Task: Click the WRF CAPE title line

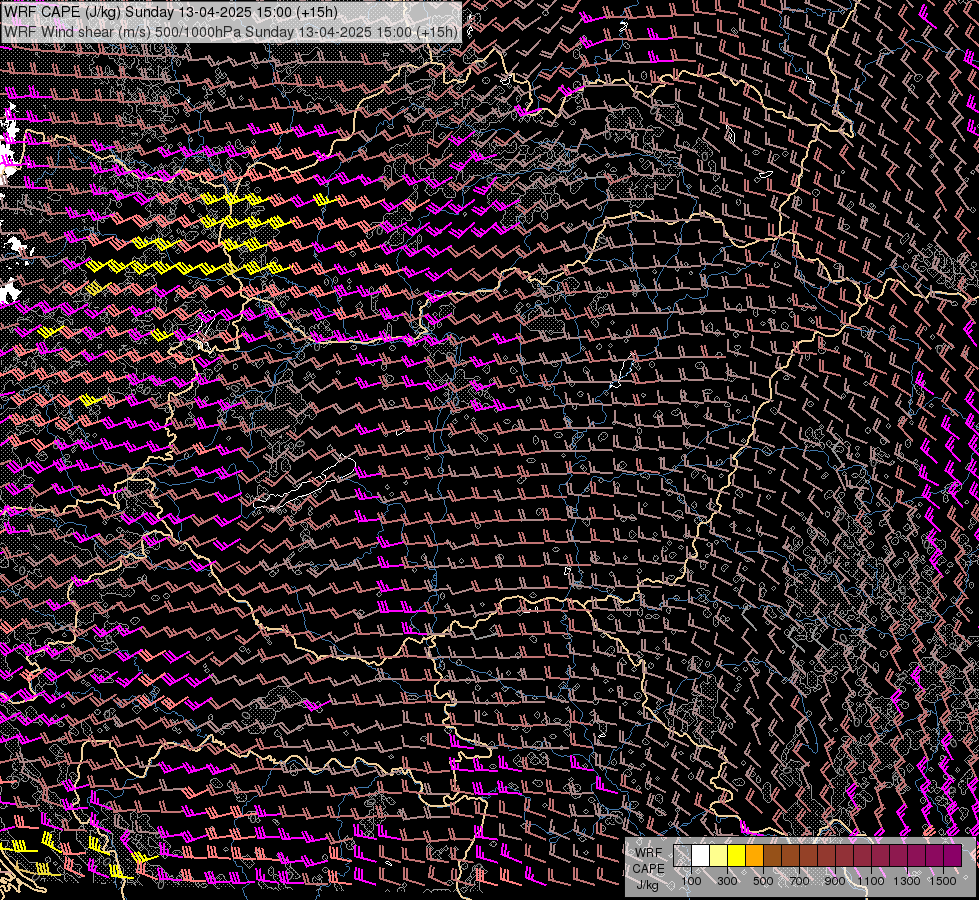Action: [x=170, y=12]
